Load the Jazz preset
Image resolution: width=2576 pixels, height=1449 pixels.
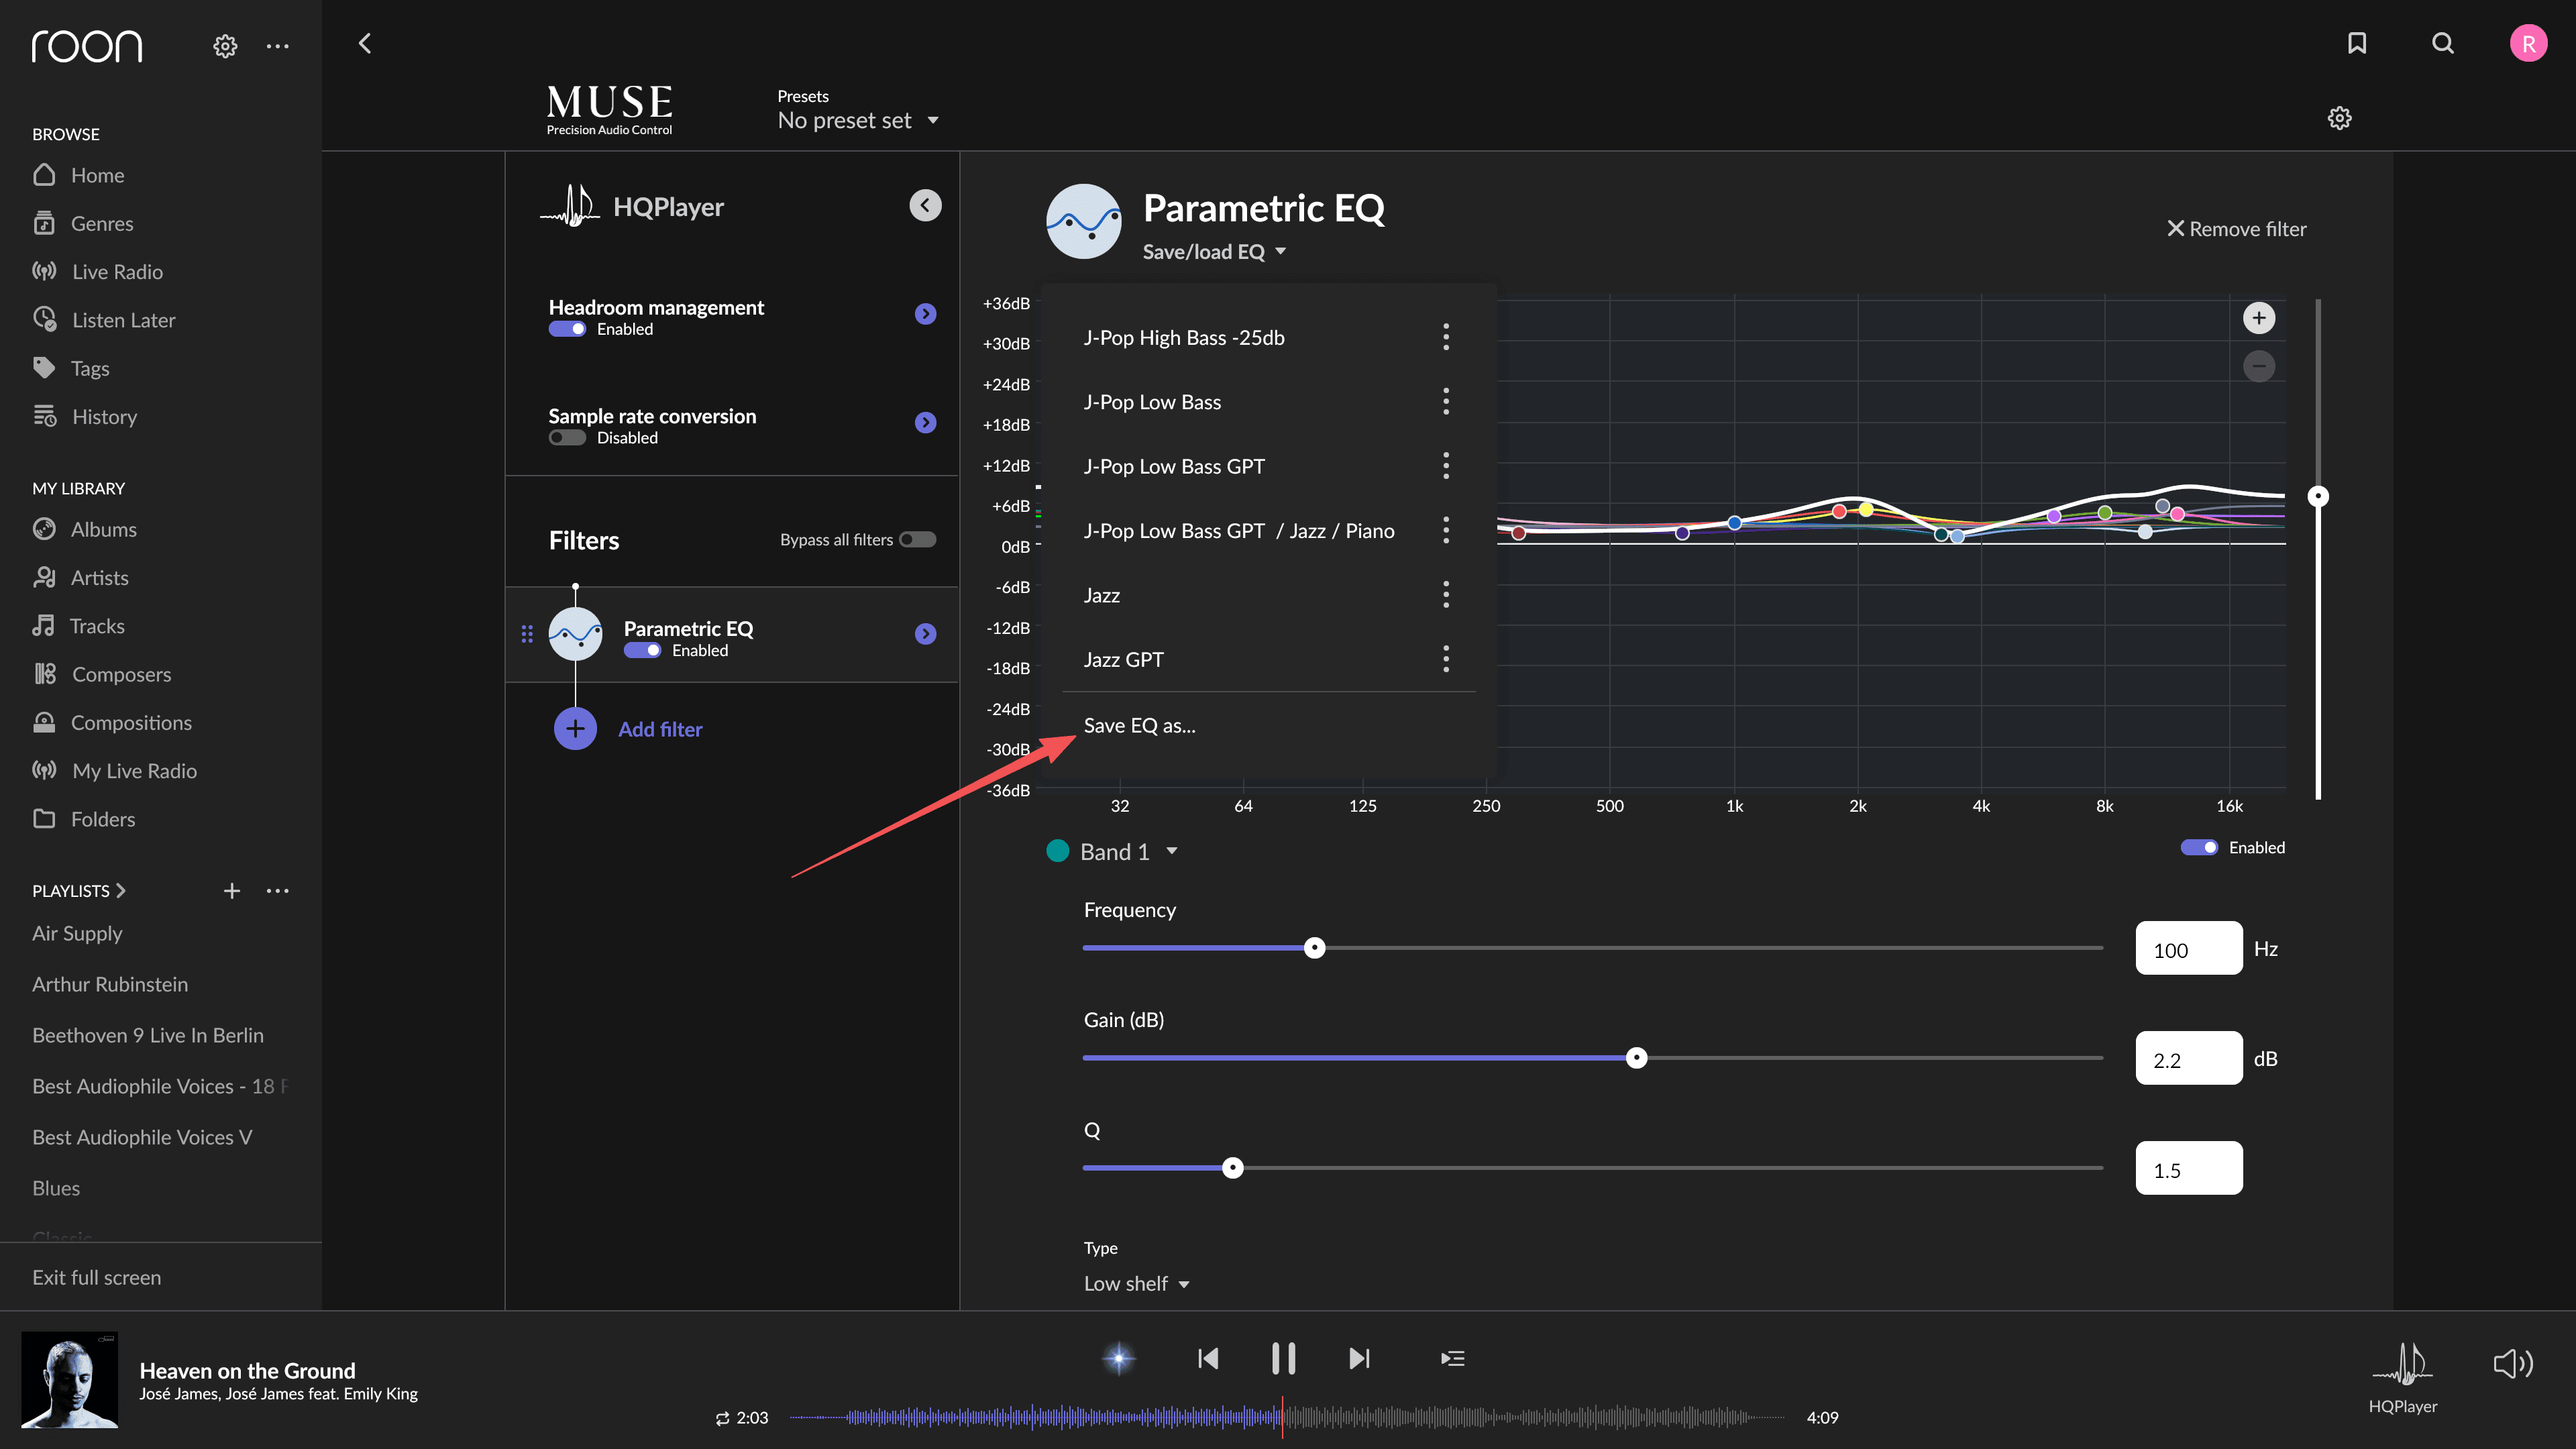[1101, 595]
